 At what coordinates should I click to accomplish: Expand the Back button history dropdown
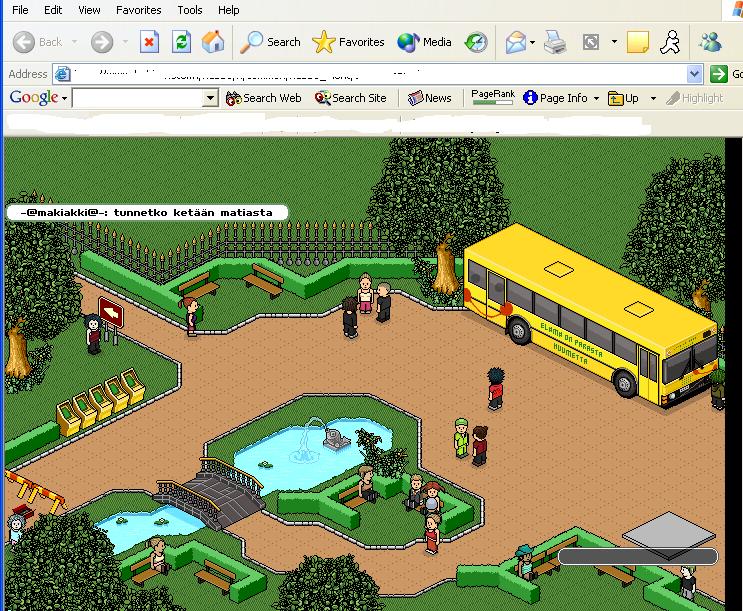(74, 42)
